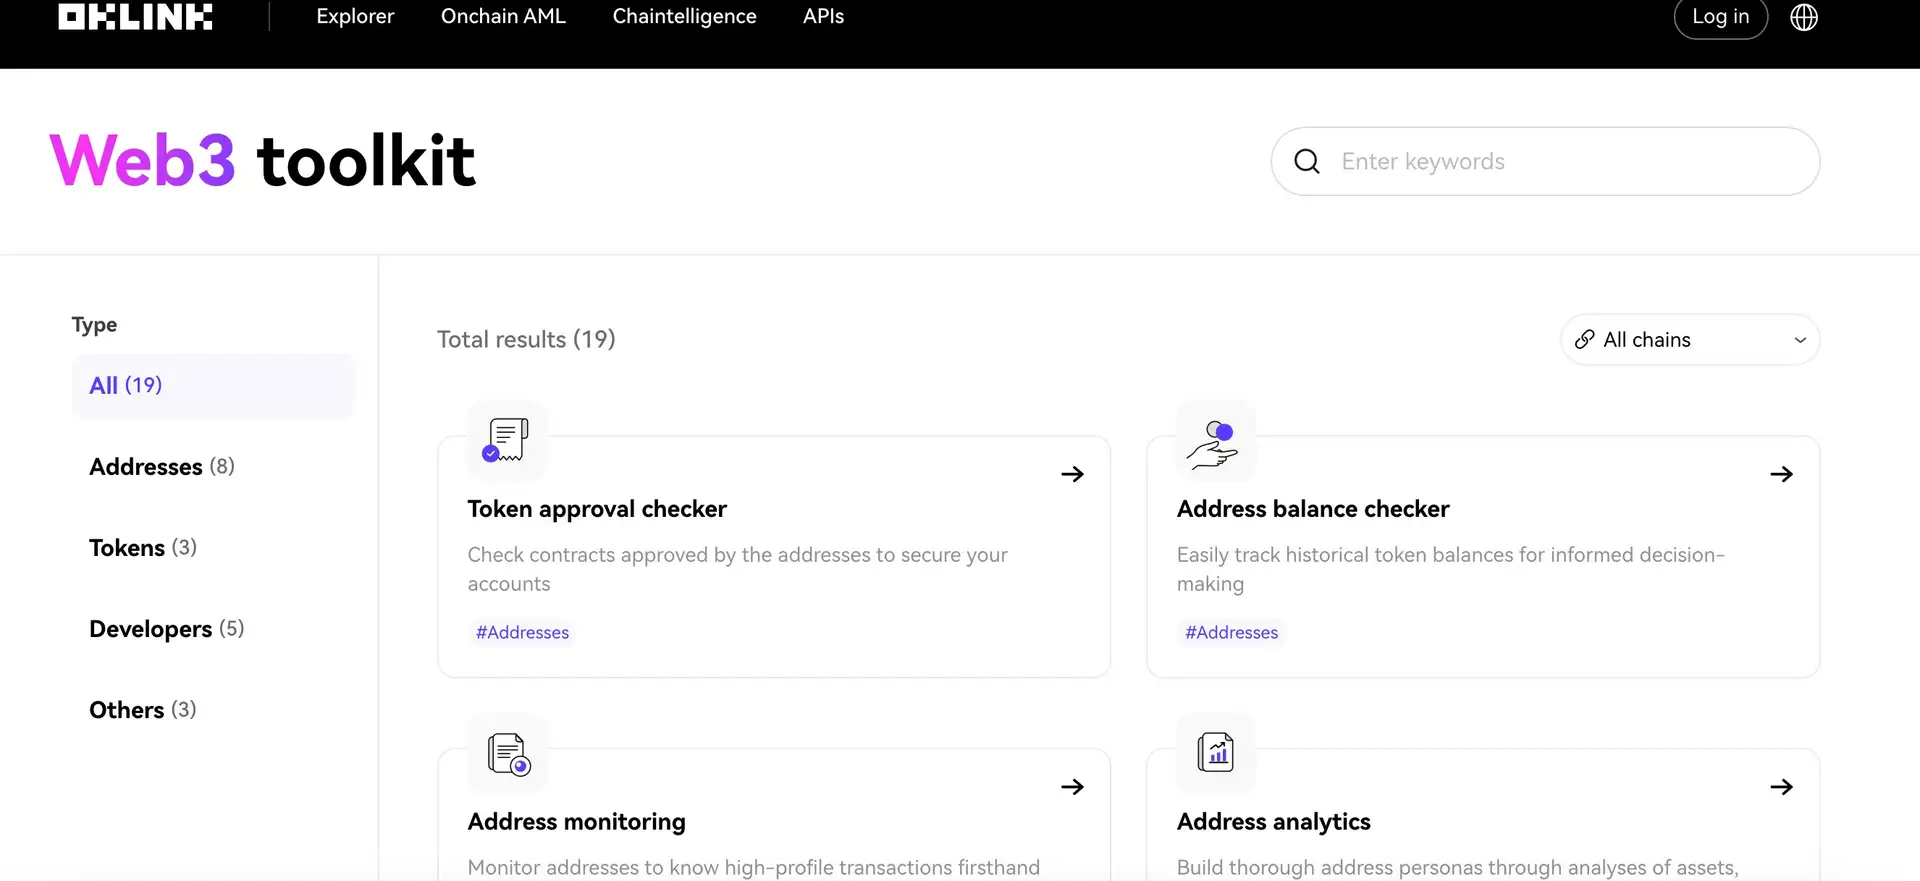Click the Address balance checker hand-coin icon

click(1215, 443)
